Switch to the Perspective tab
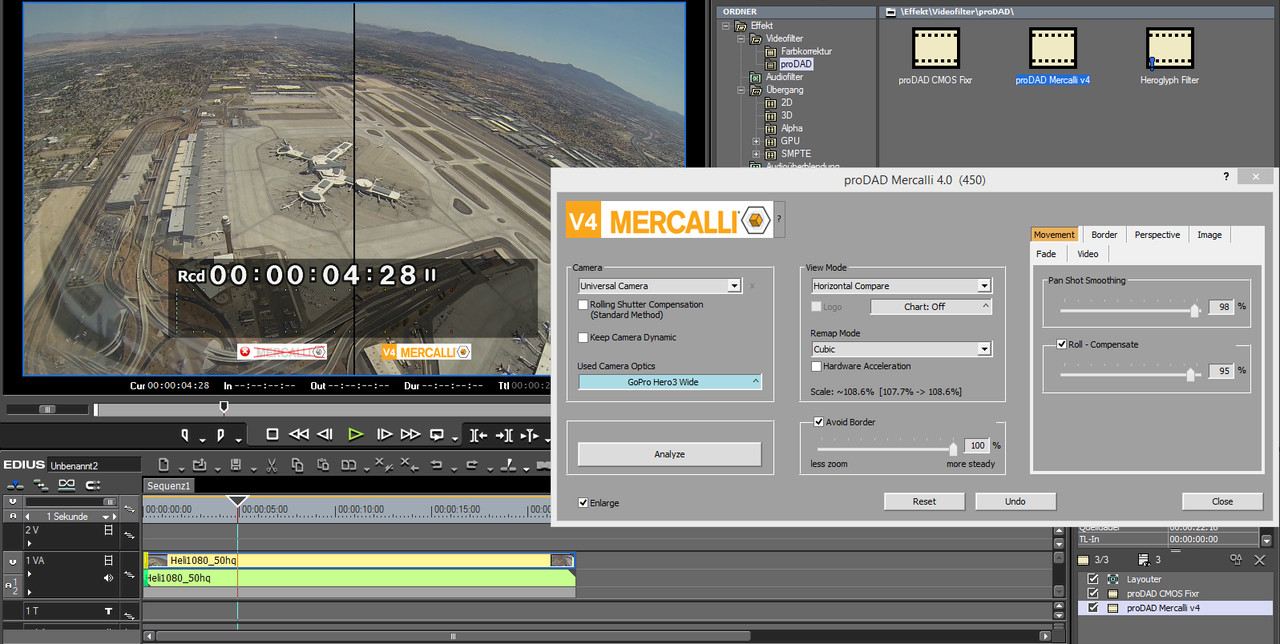 (1157, 235)
